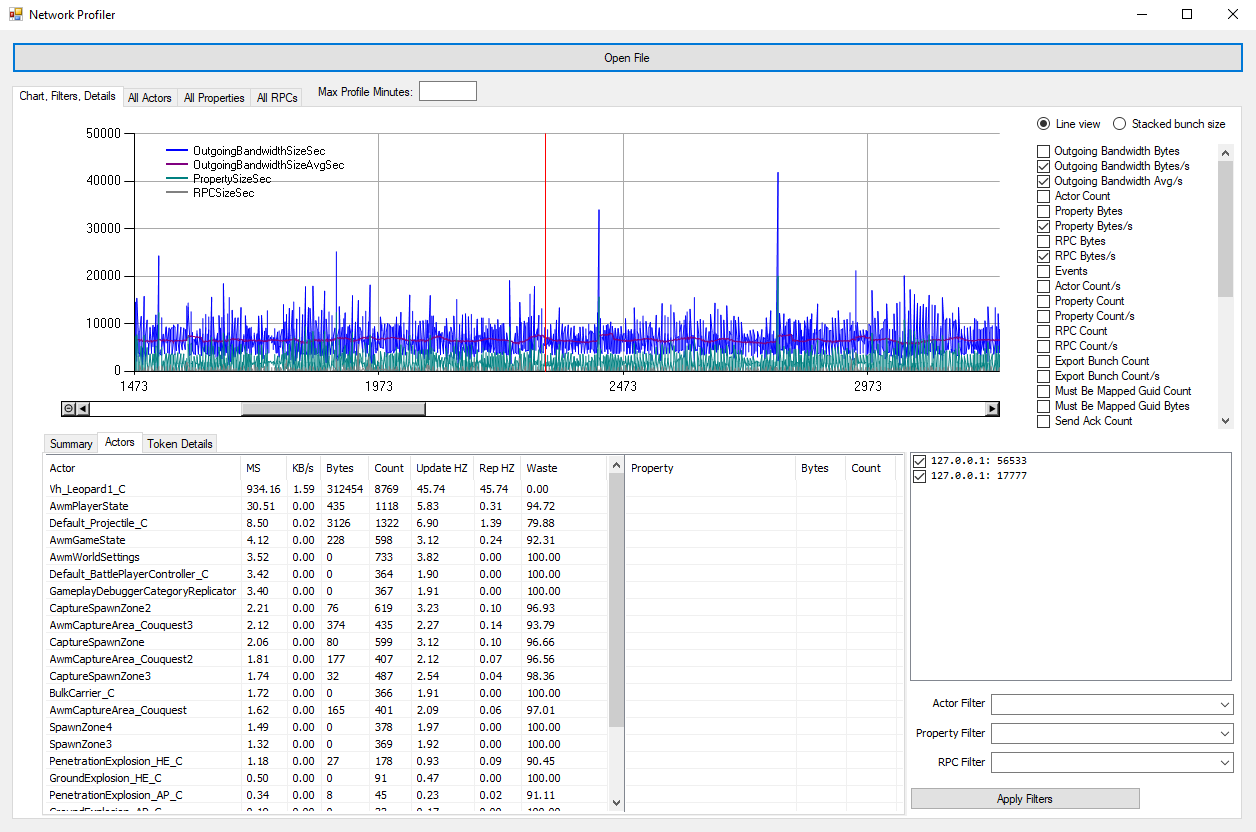
Task: Click the chart horizontal scrollbar thumb
Action: click(332, 408)
